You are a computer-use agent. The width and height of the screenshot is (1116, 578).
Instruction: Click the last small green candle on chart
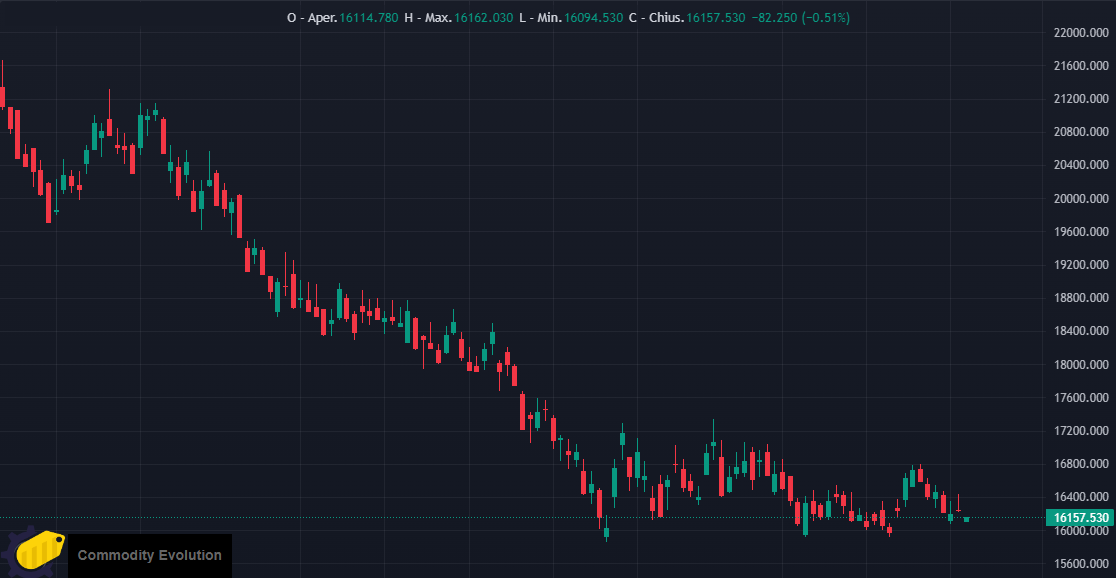966,520
